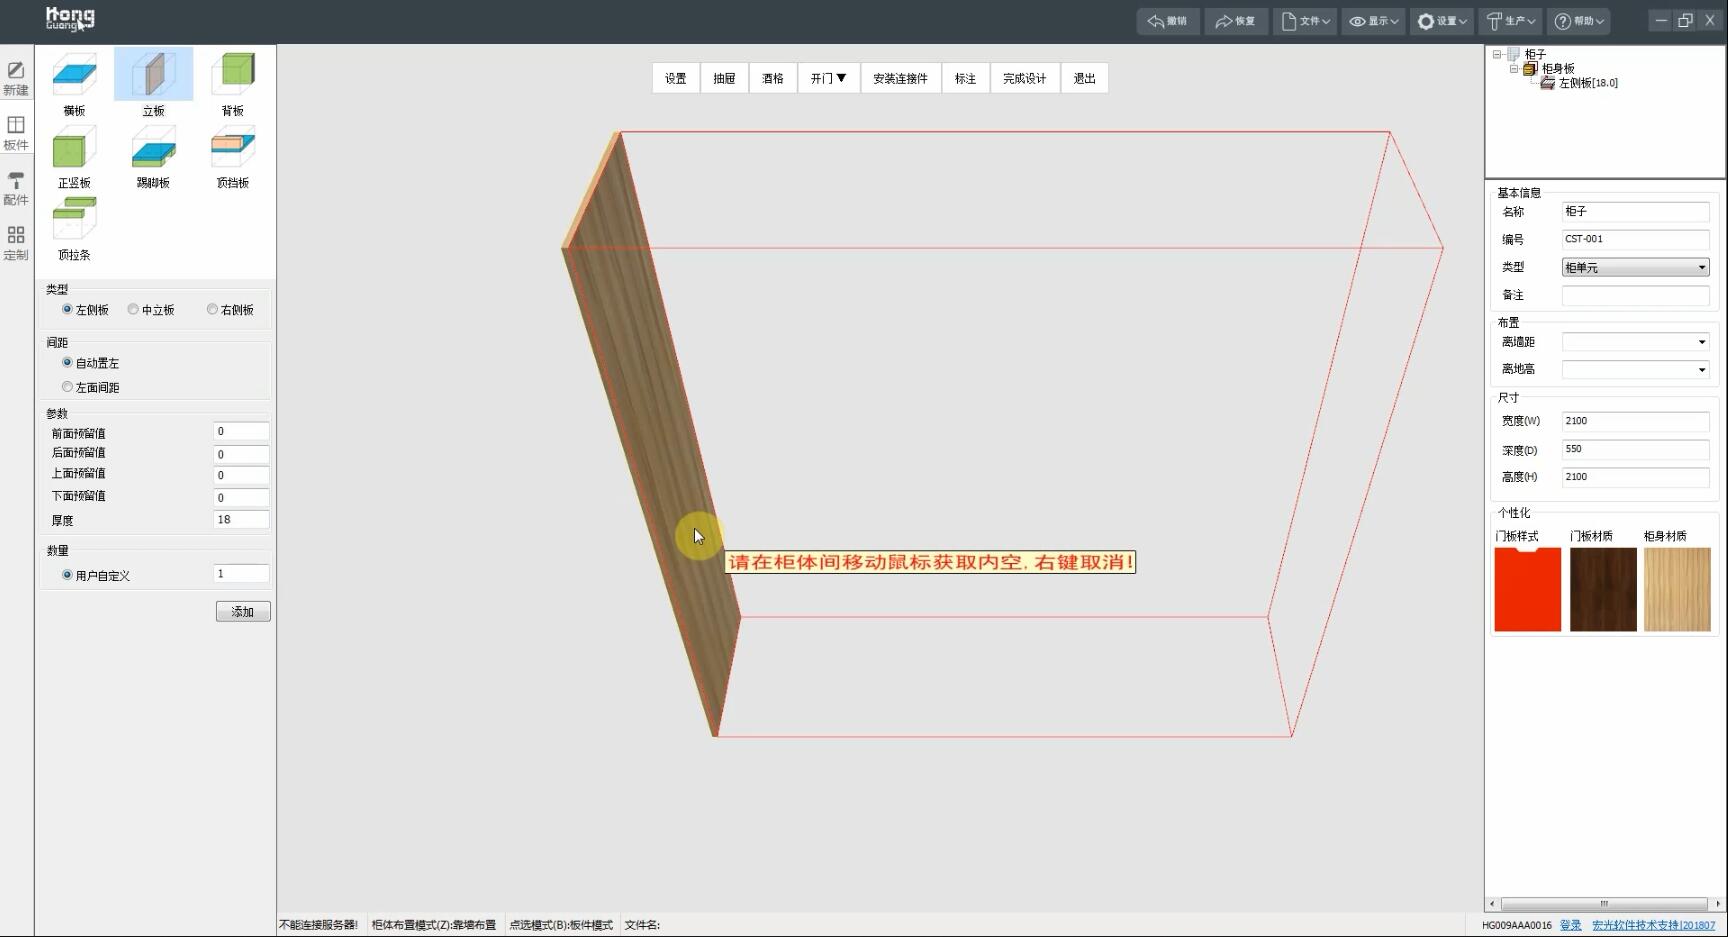Click 完成设计 in the canvas toolbar
This screenshot has width=1728, height=937.
1025,78
